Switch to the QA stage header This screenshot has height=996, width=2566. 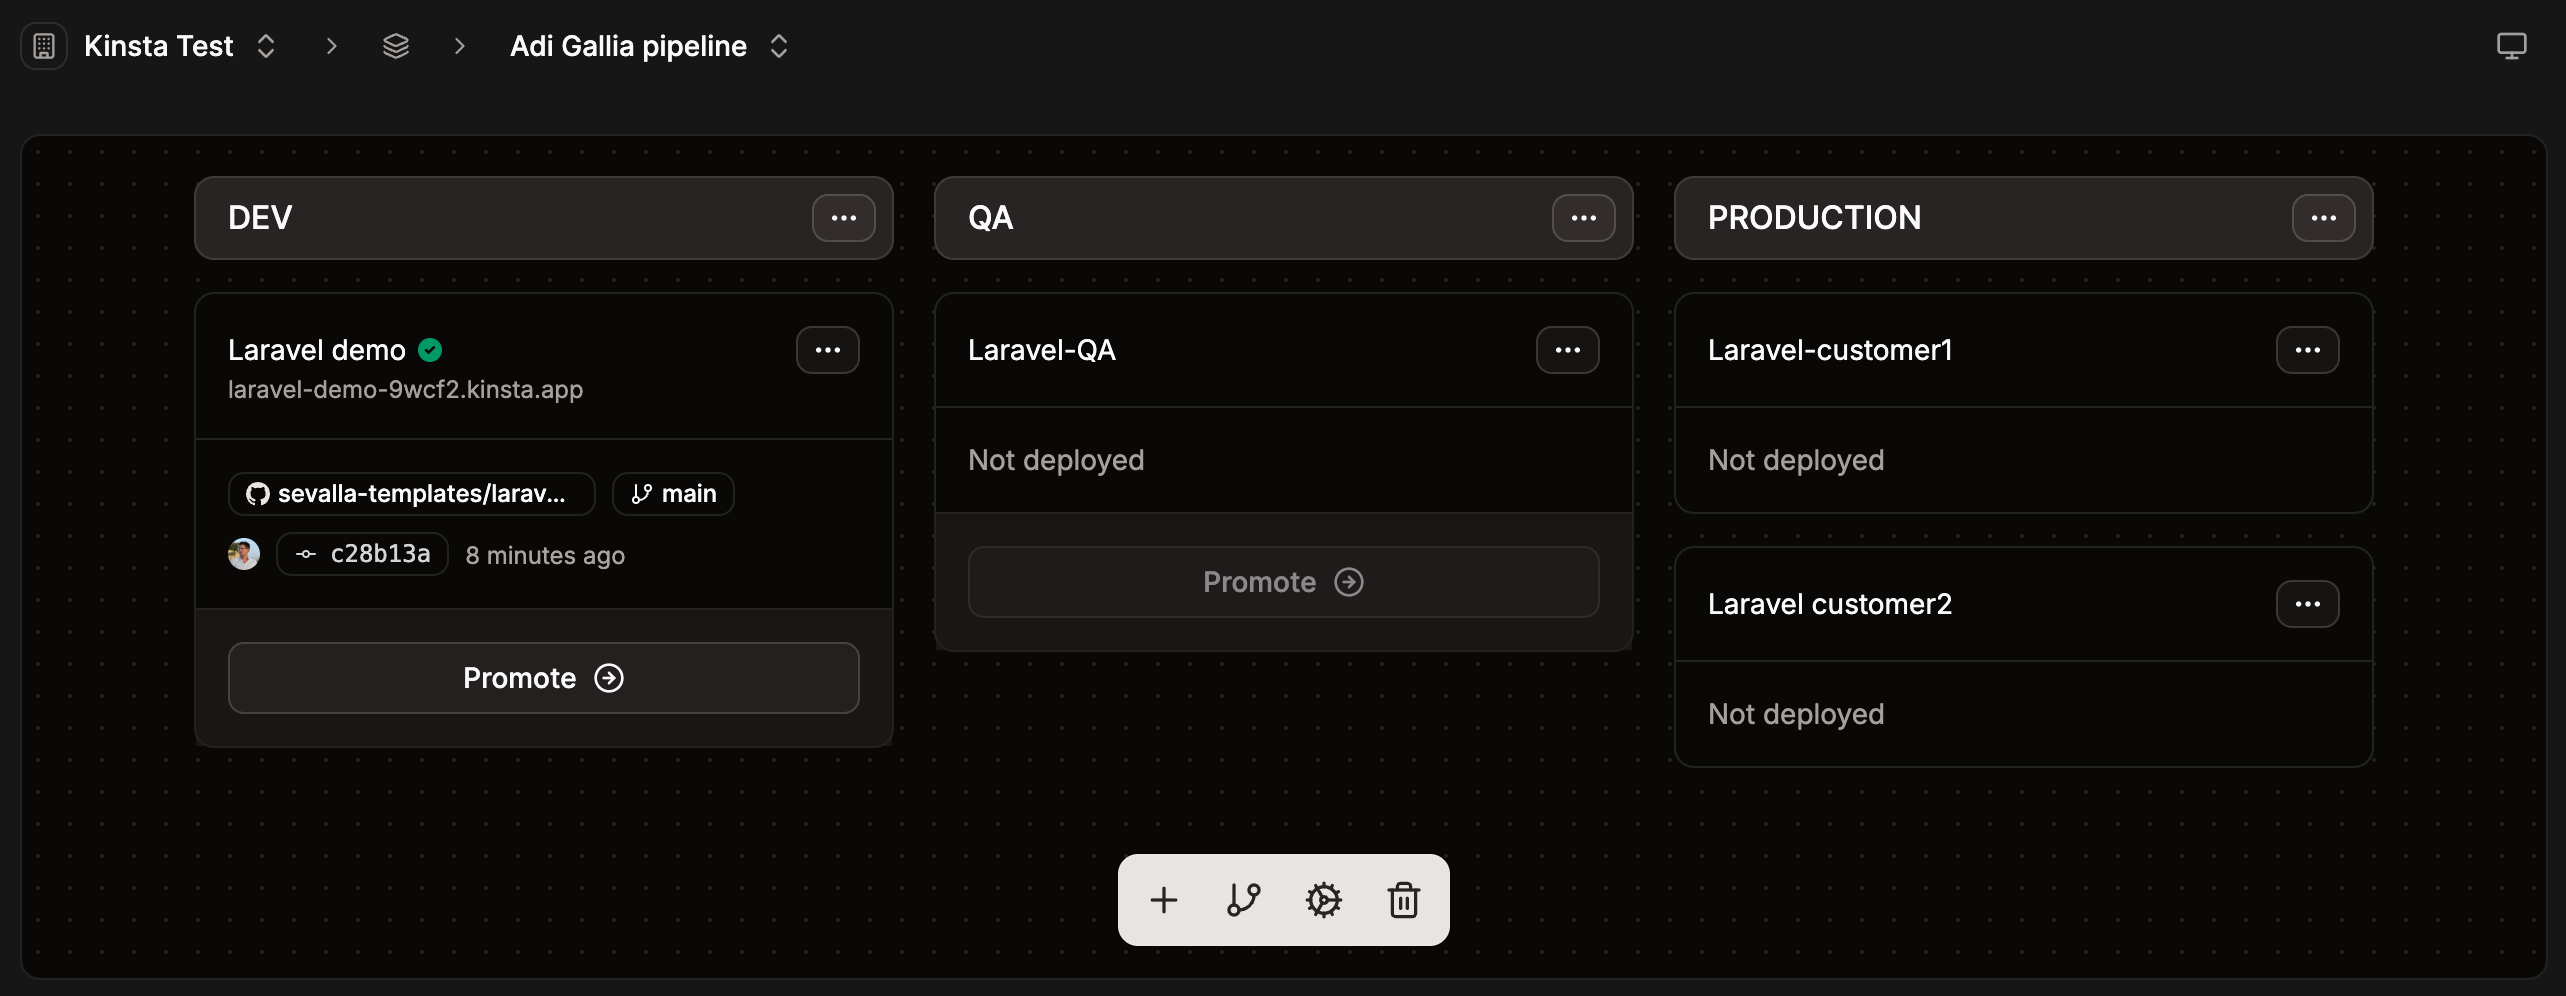[989, 217]
